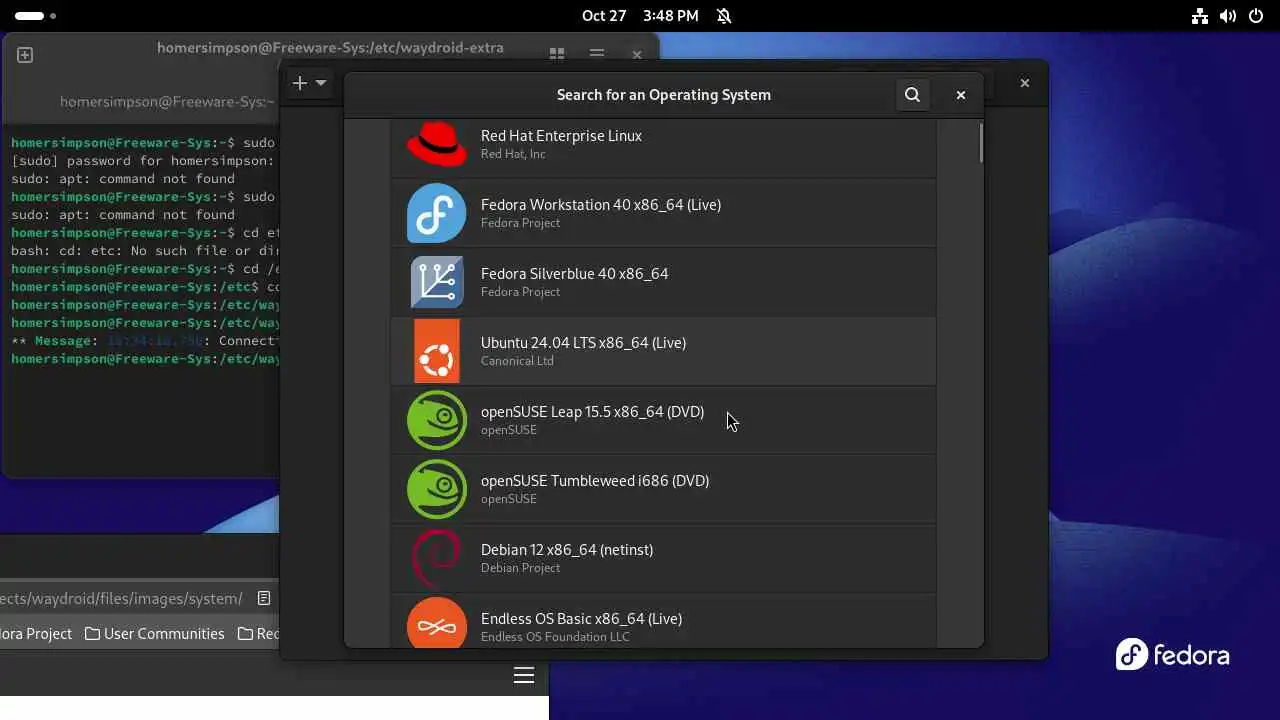The width and height of the screenshot is (1280, 720).
Task: Open the browser hamburger menu
Action: click(x=524, y=676)
